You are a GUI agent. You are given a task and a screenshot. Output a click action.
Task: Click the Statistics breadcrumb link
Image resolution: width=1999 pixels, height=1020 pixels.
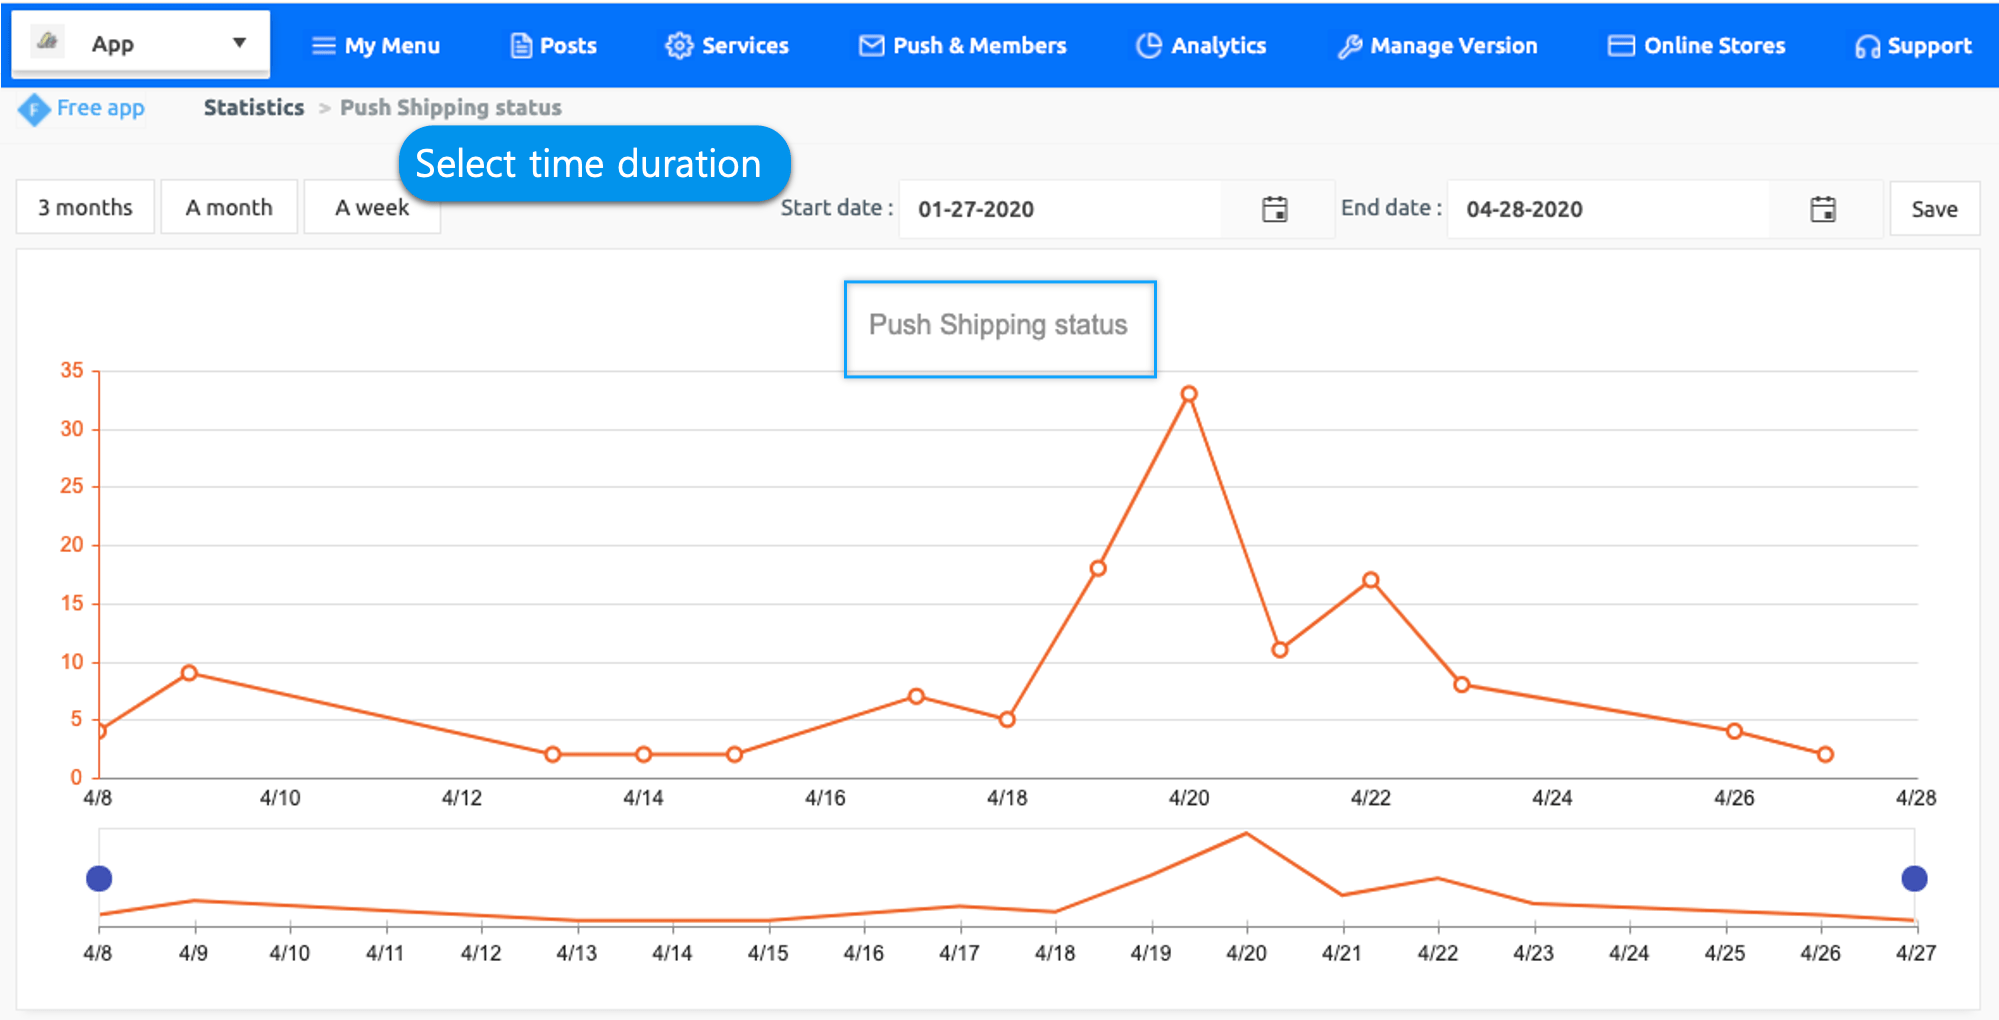254,108
